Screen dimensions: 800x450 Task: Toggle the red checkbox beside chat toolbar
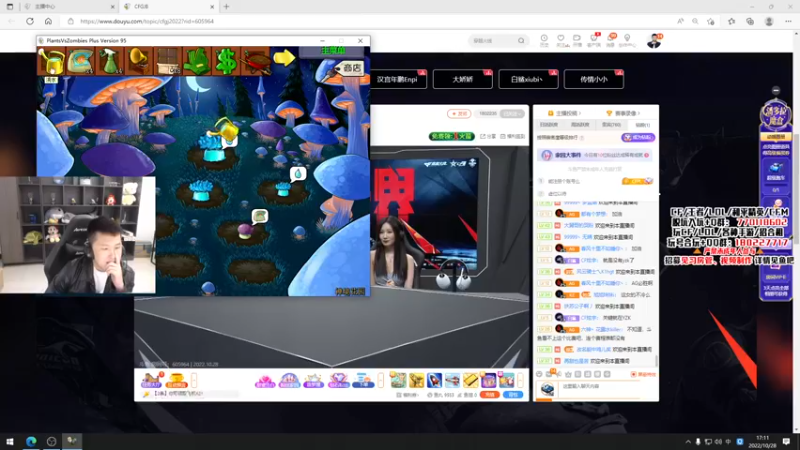coord(634,374)
